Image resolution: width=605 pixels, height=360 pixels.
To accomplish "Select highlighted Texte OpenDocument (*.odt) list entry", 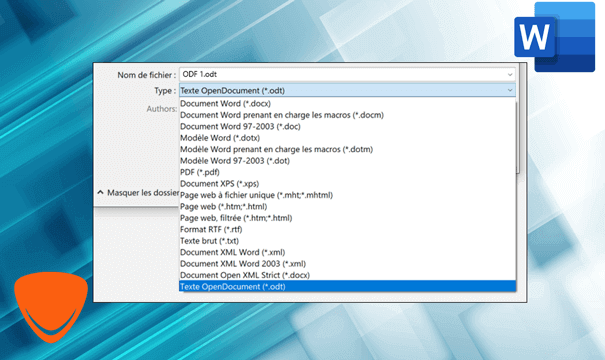I will tap(347, 287).
